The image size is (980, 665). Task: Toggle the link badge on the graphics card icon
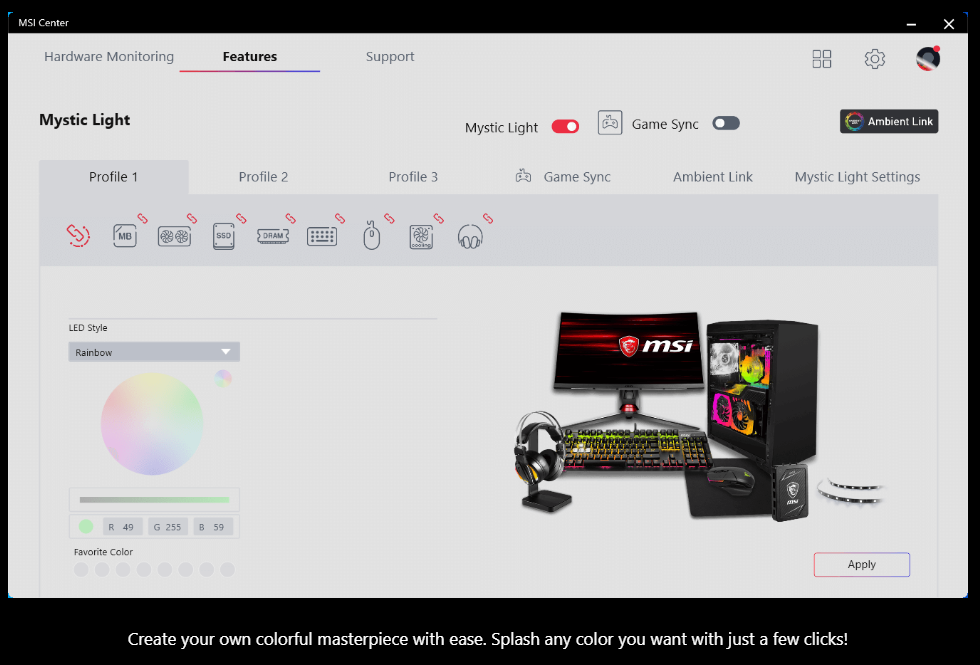coord(192,218)
